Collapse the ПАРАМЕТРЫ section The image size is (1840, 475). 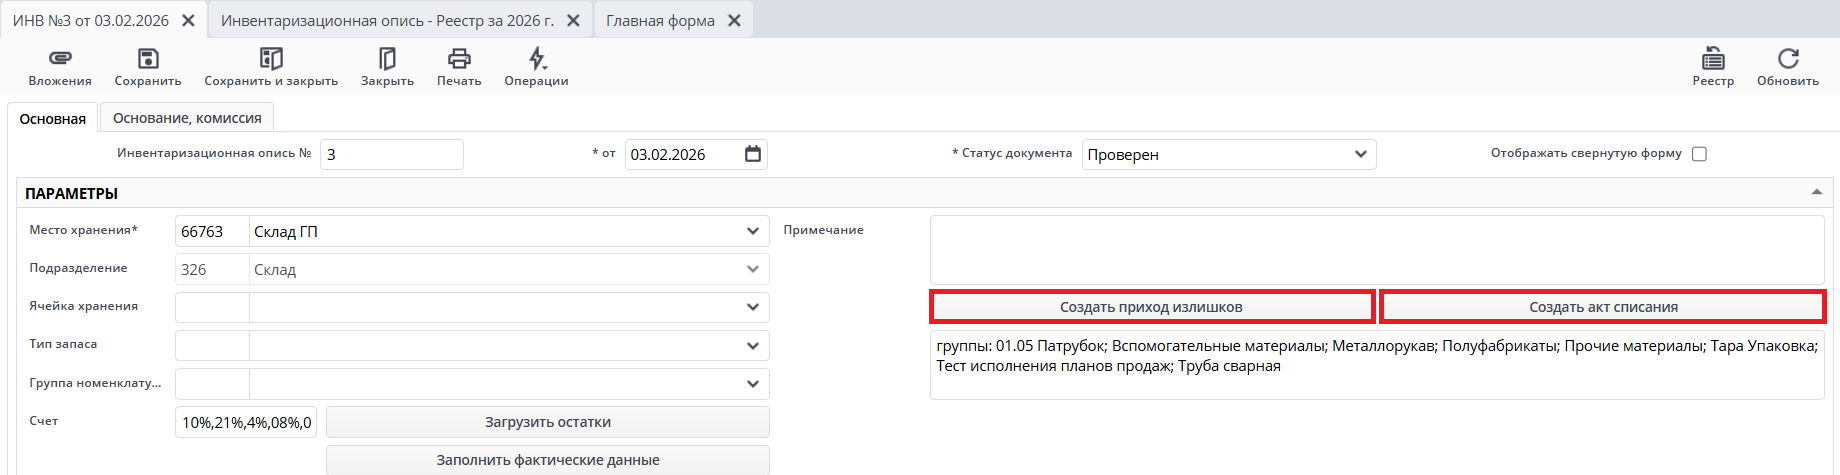[1816, 192]
